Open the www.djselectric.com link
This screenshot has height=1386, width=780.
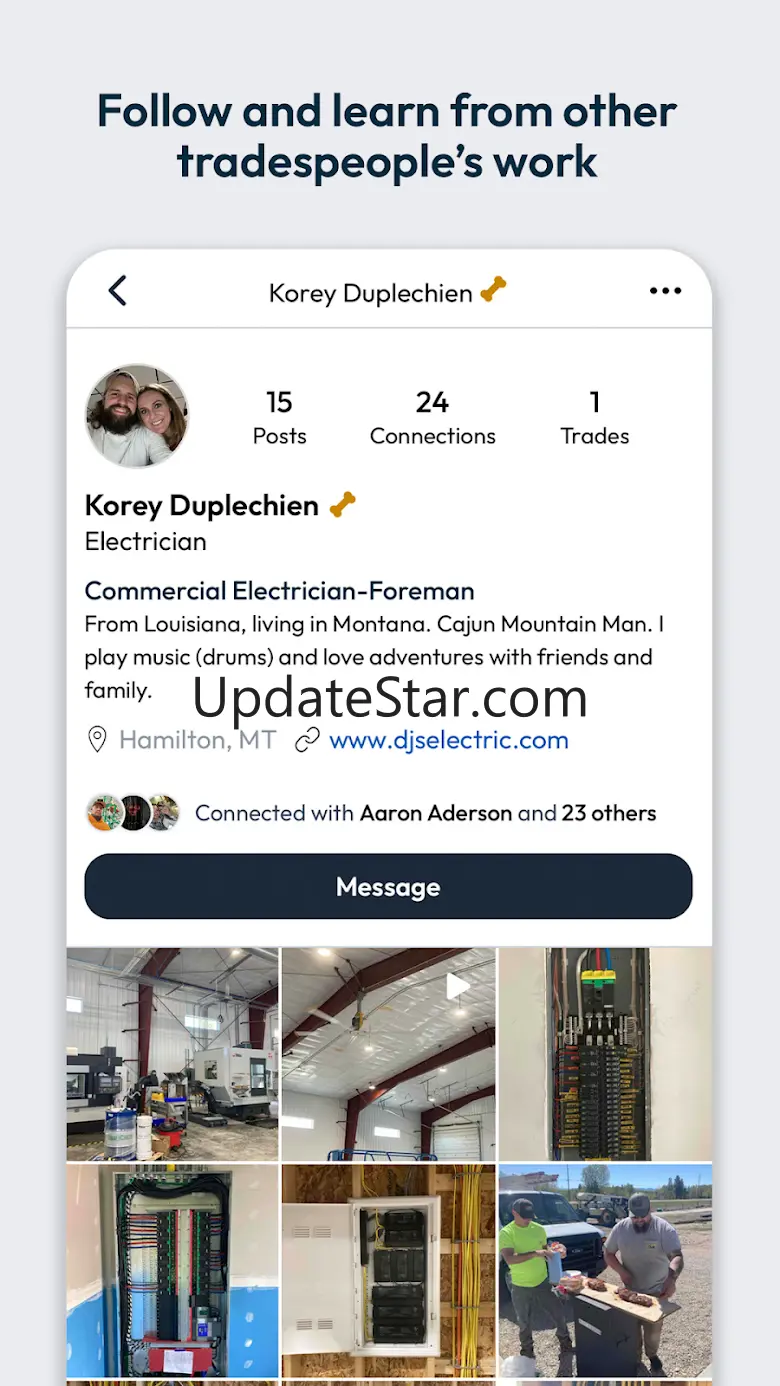click(x=449, y=740)
